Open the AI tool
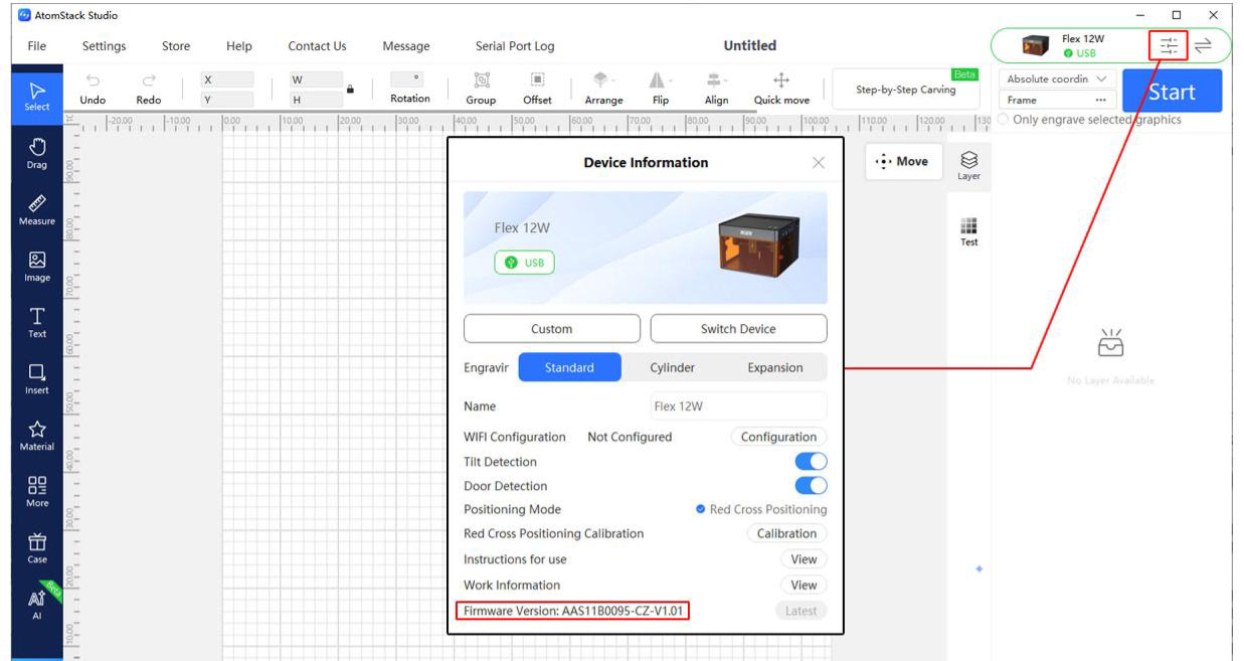The width and height of the screenshot is (1244, 661). pos(37,604)
